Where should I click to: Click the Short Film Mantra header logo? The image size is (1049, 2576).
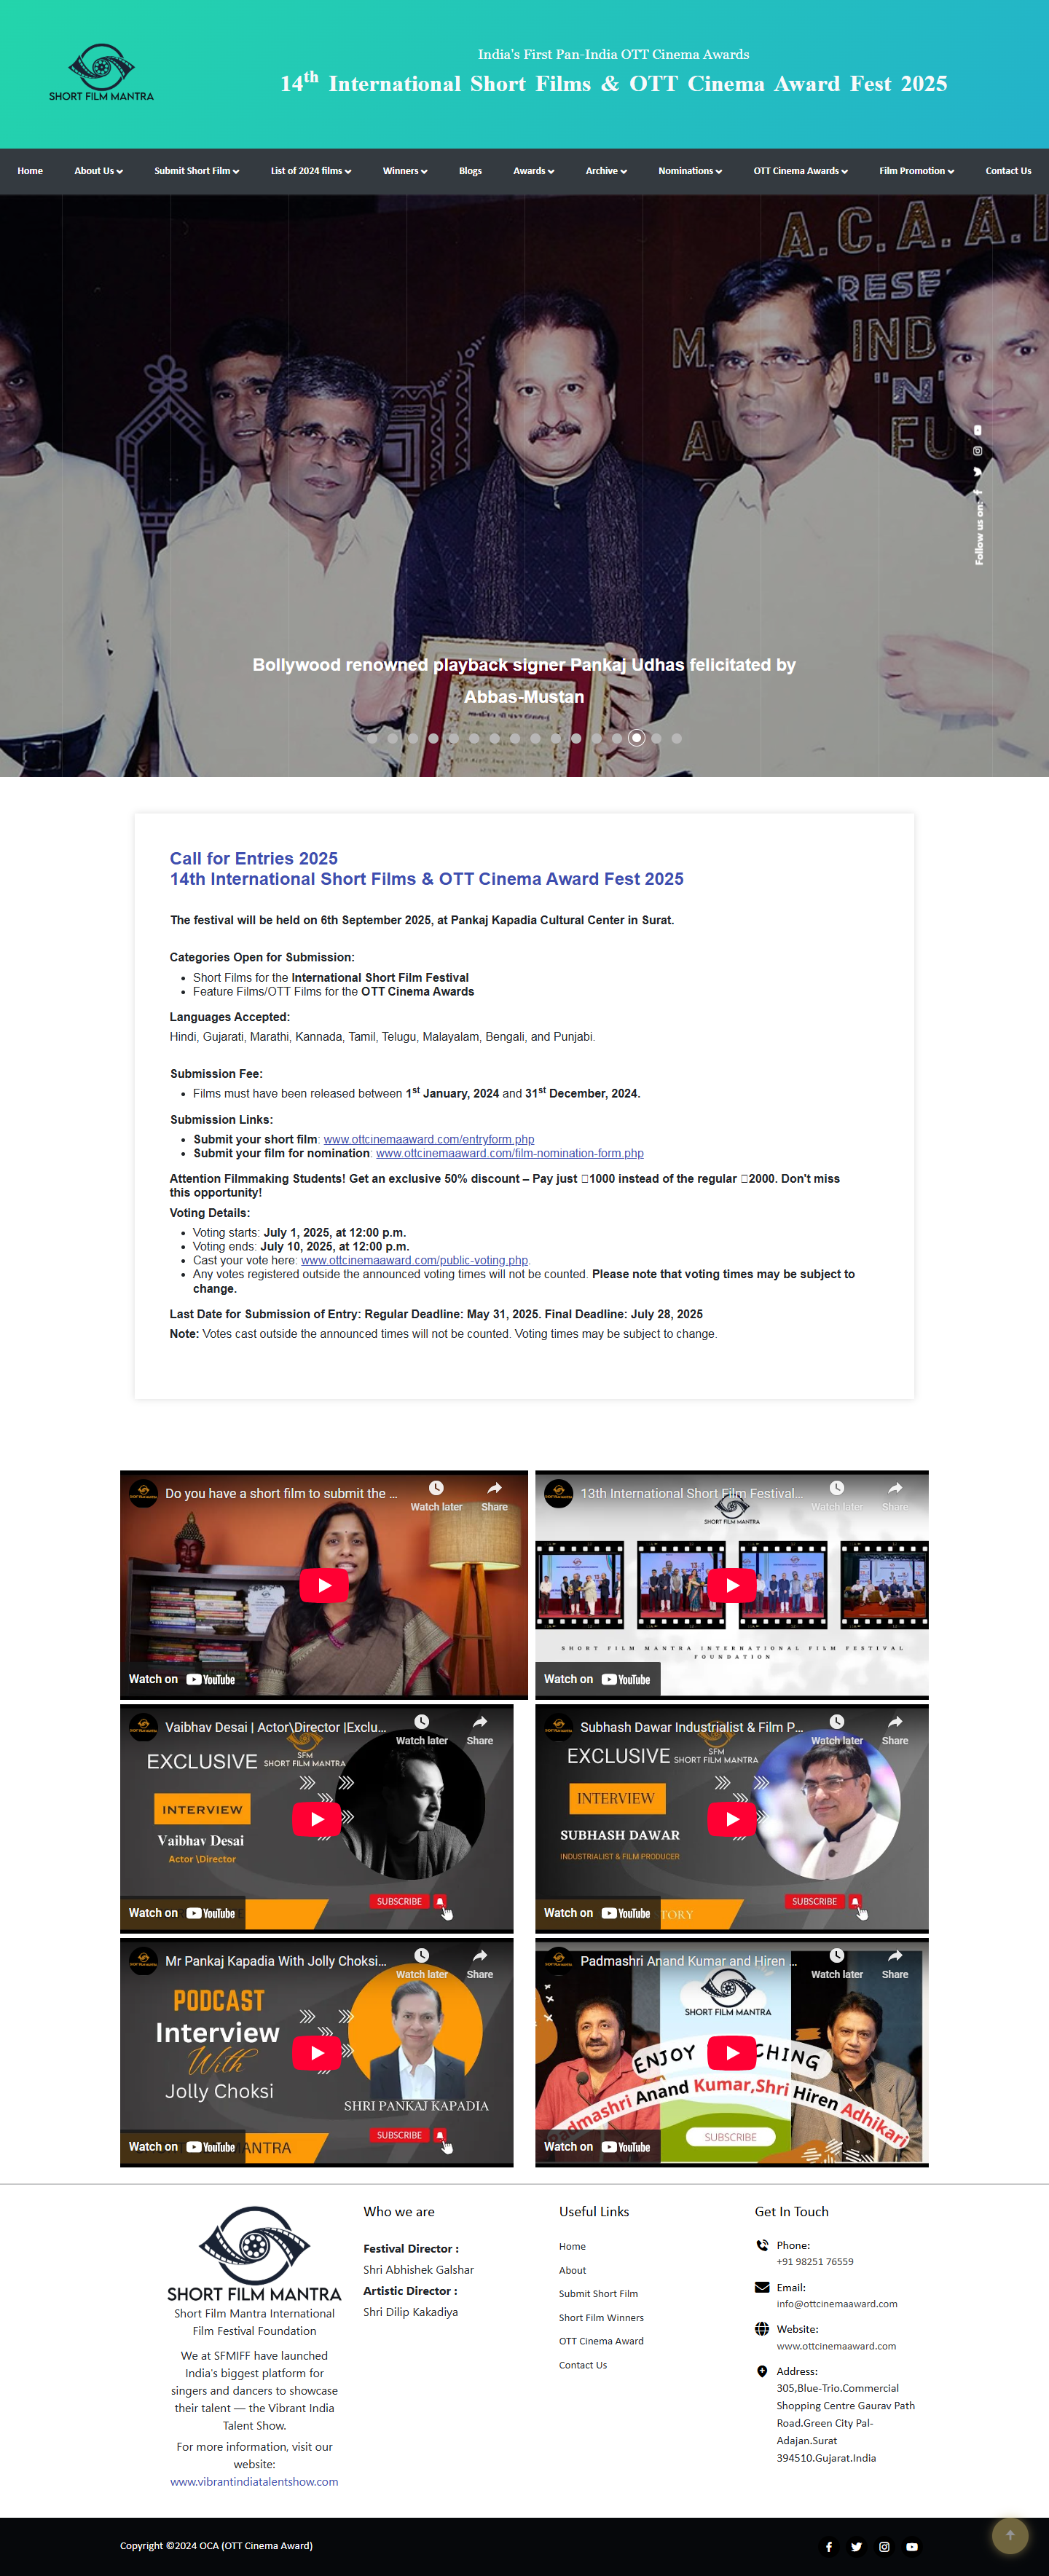tap(101, 72)
